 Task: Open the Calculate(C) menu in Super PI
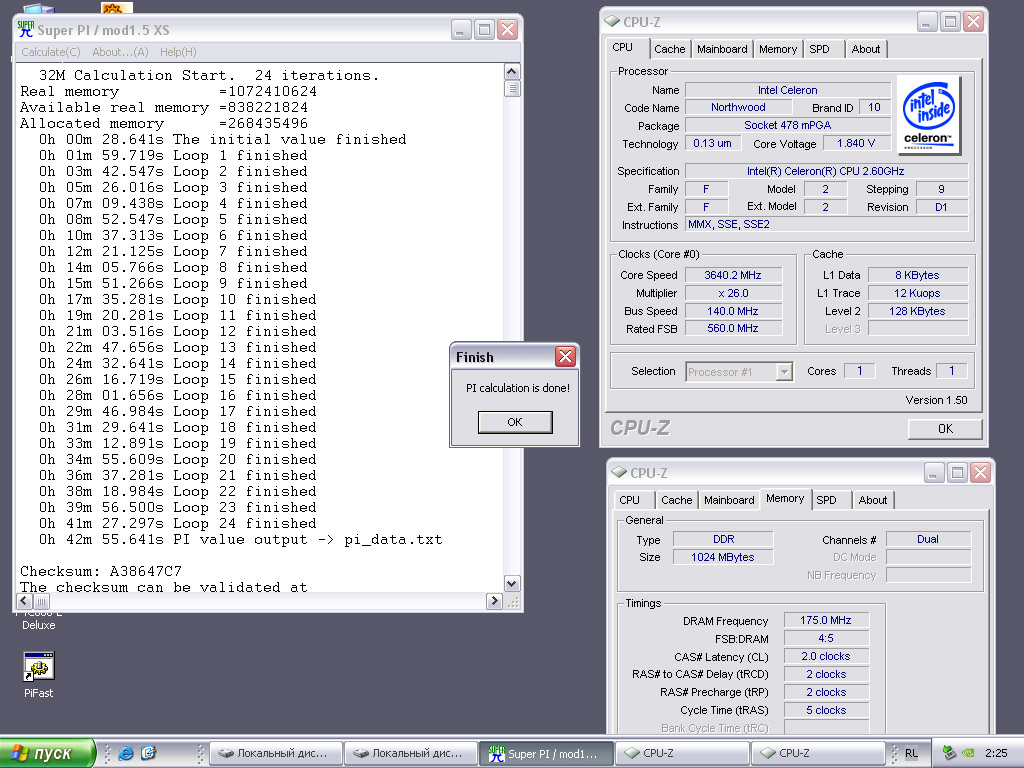click(x=50, y=52)
